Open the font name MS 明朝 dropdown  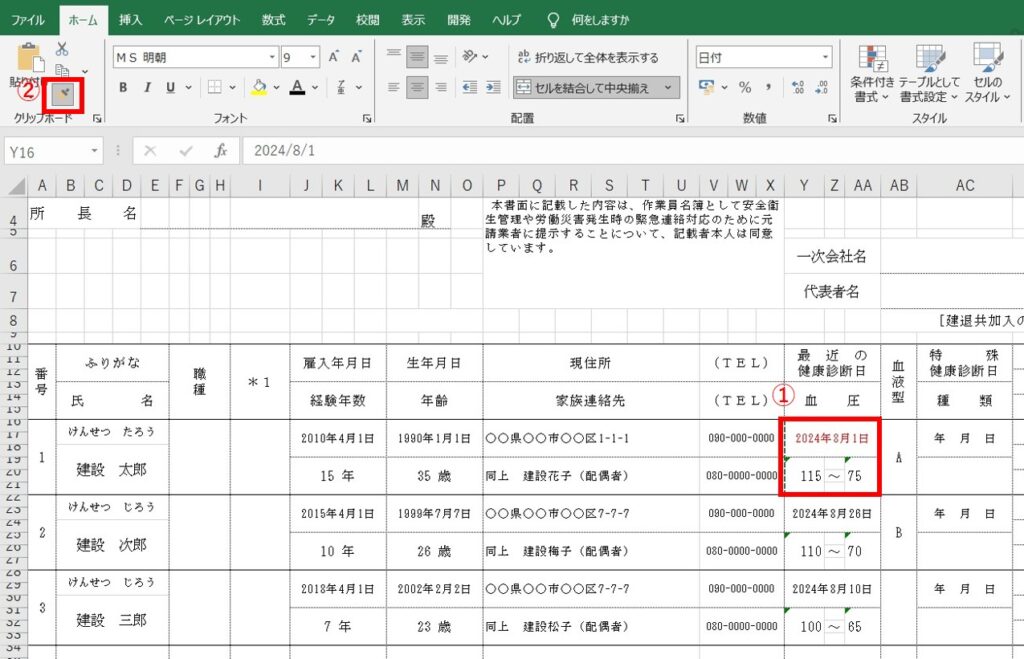coord(272,57)
